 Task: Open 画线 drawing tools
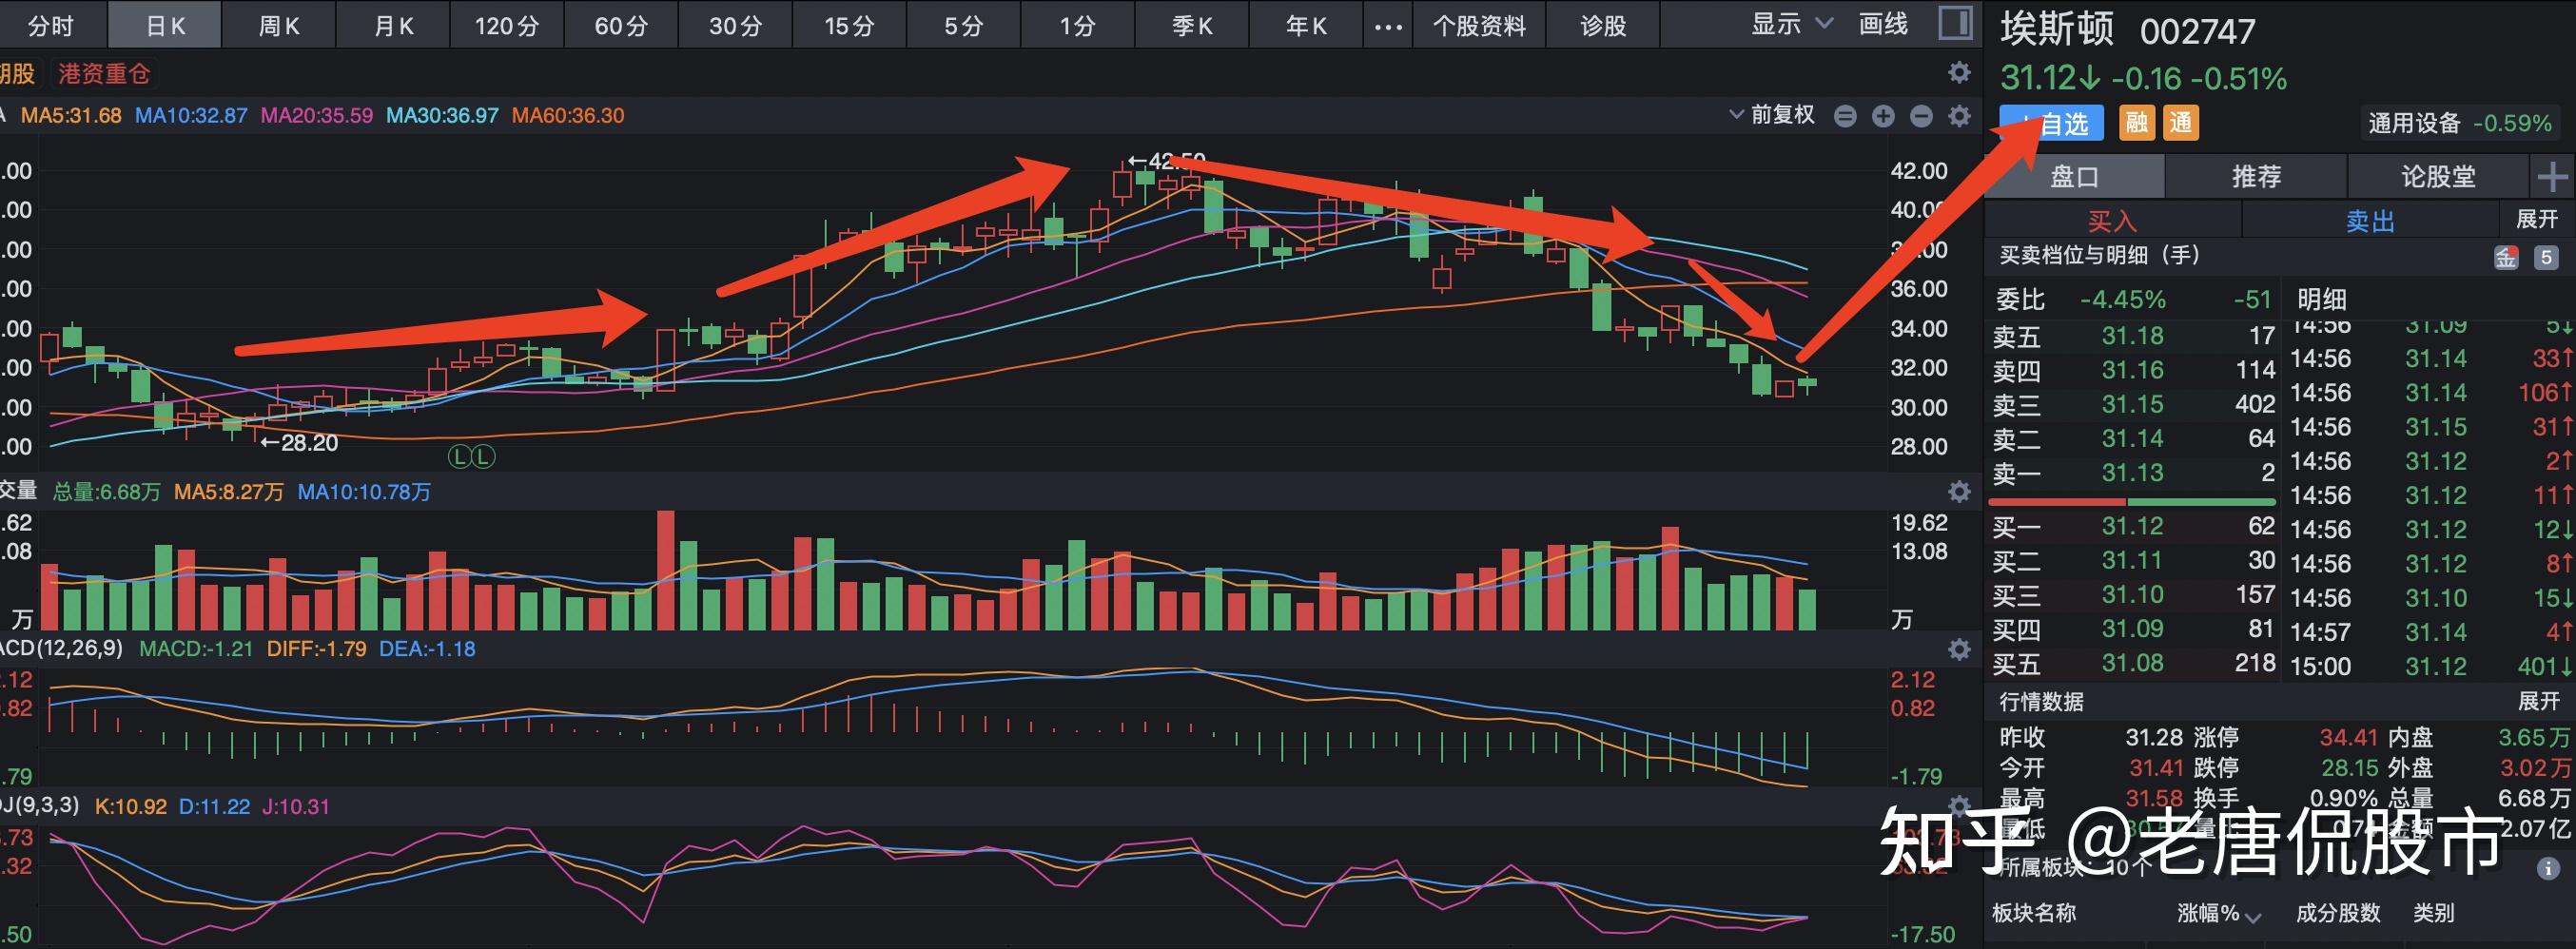[x=1883, y=24]
